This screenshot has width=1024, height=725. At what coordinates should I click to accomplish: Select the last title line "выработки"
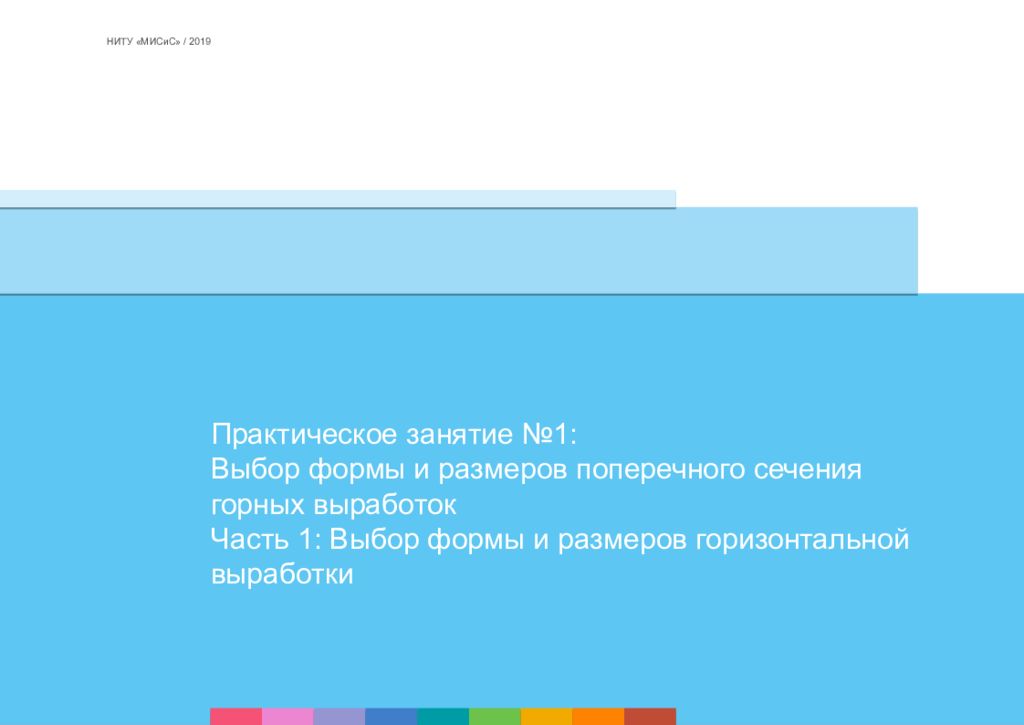coord(282,575)
